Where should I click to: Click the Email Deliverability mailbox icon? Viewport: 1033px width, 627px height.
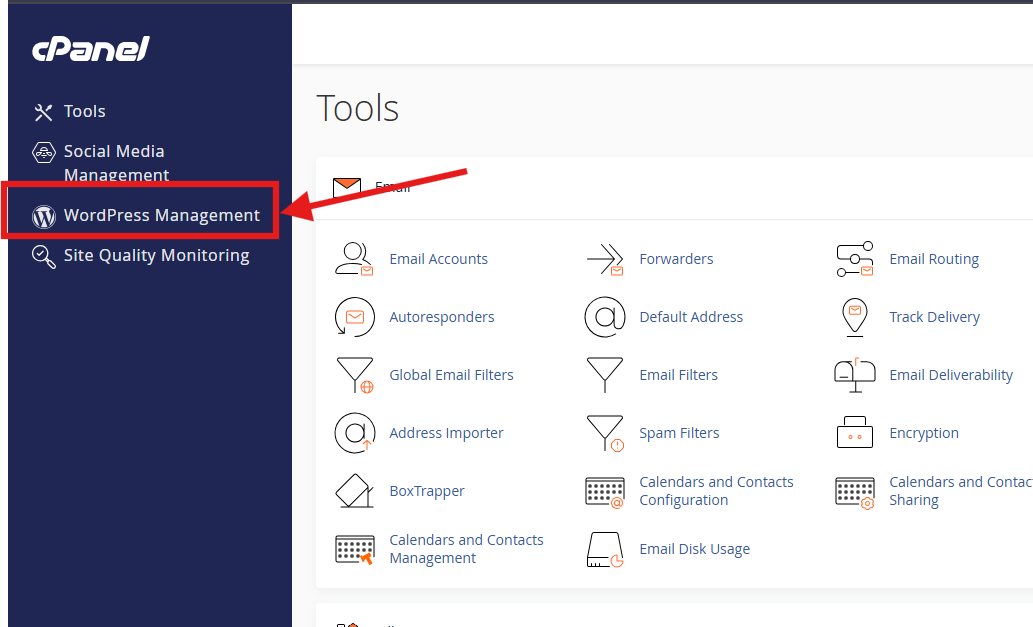tap(854, 375)
